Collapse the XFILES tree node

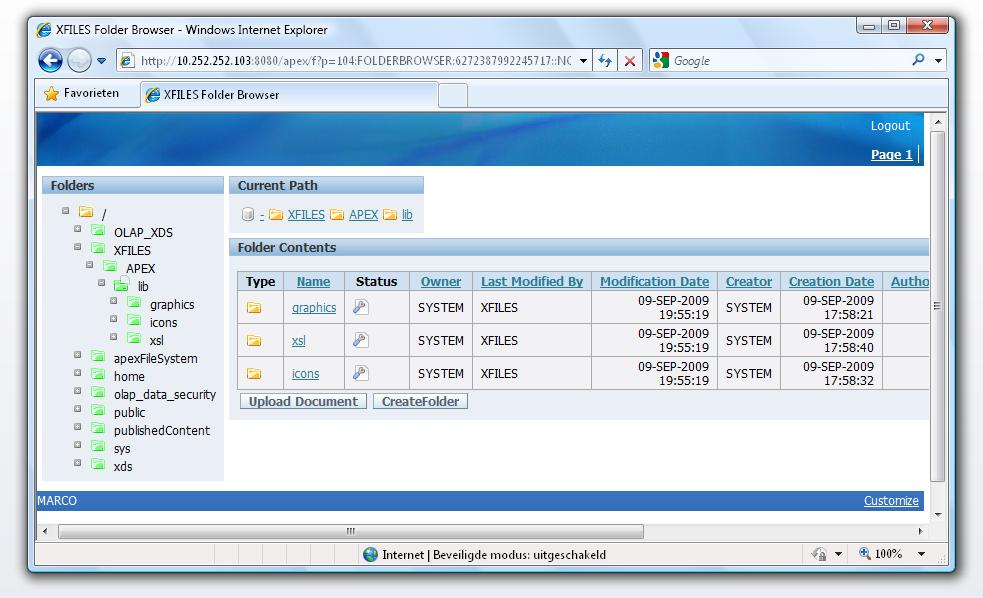[78, 248]
